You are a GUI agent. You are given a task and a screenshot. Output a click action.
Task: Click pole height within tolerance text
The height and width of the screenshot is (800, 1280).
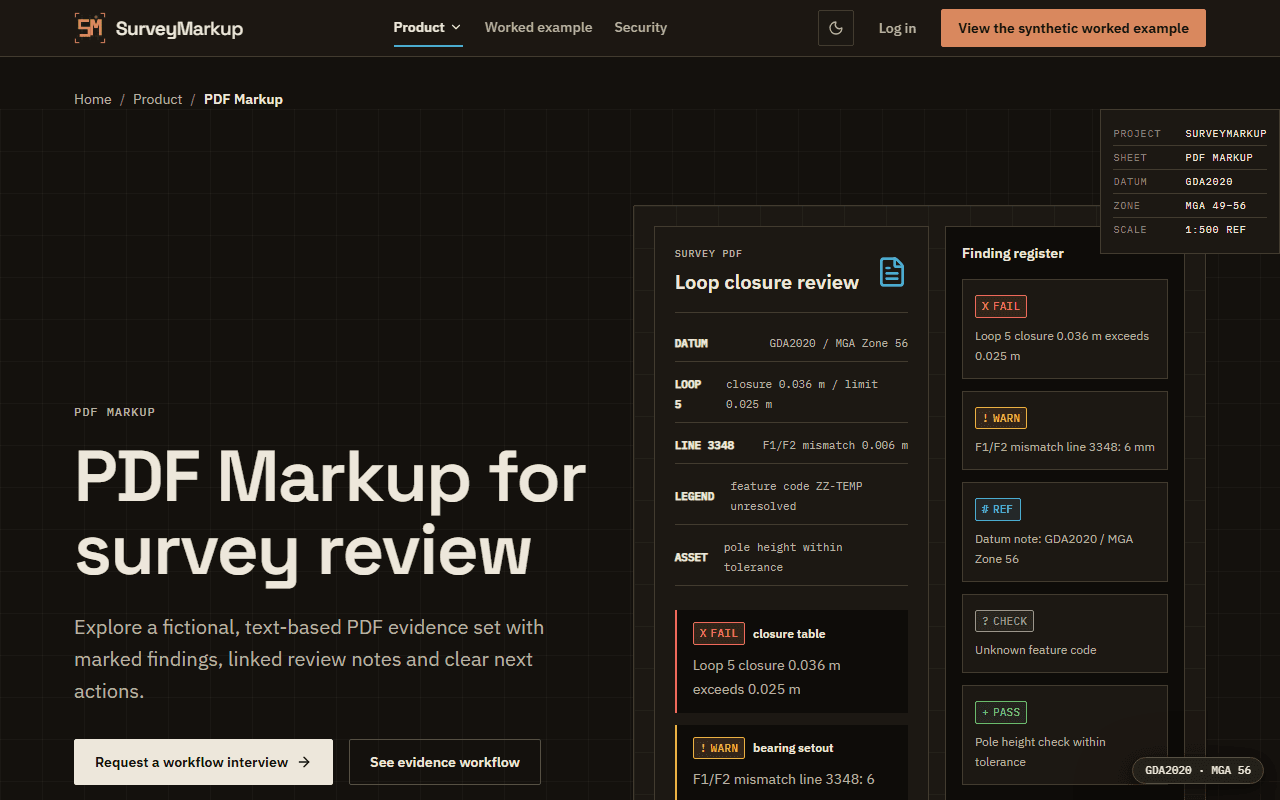pyautogui.click(x=783, y=557)
